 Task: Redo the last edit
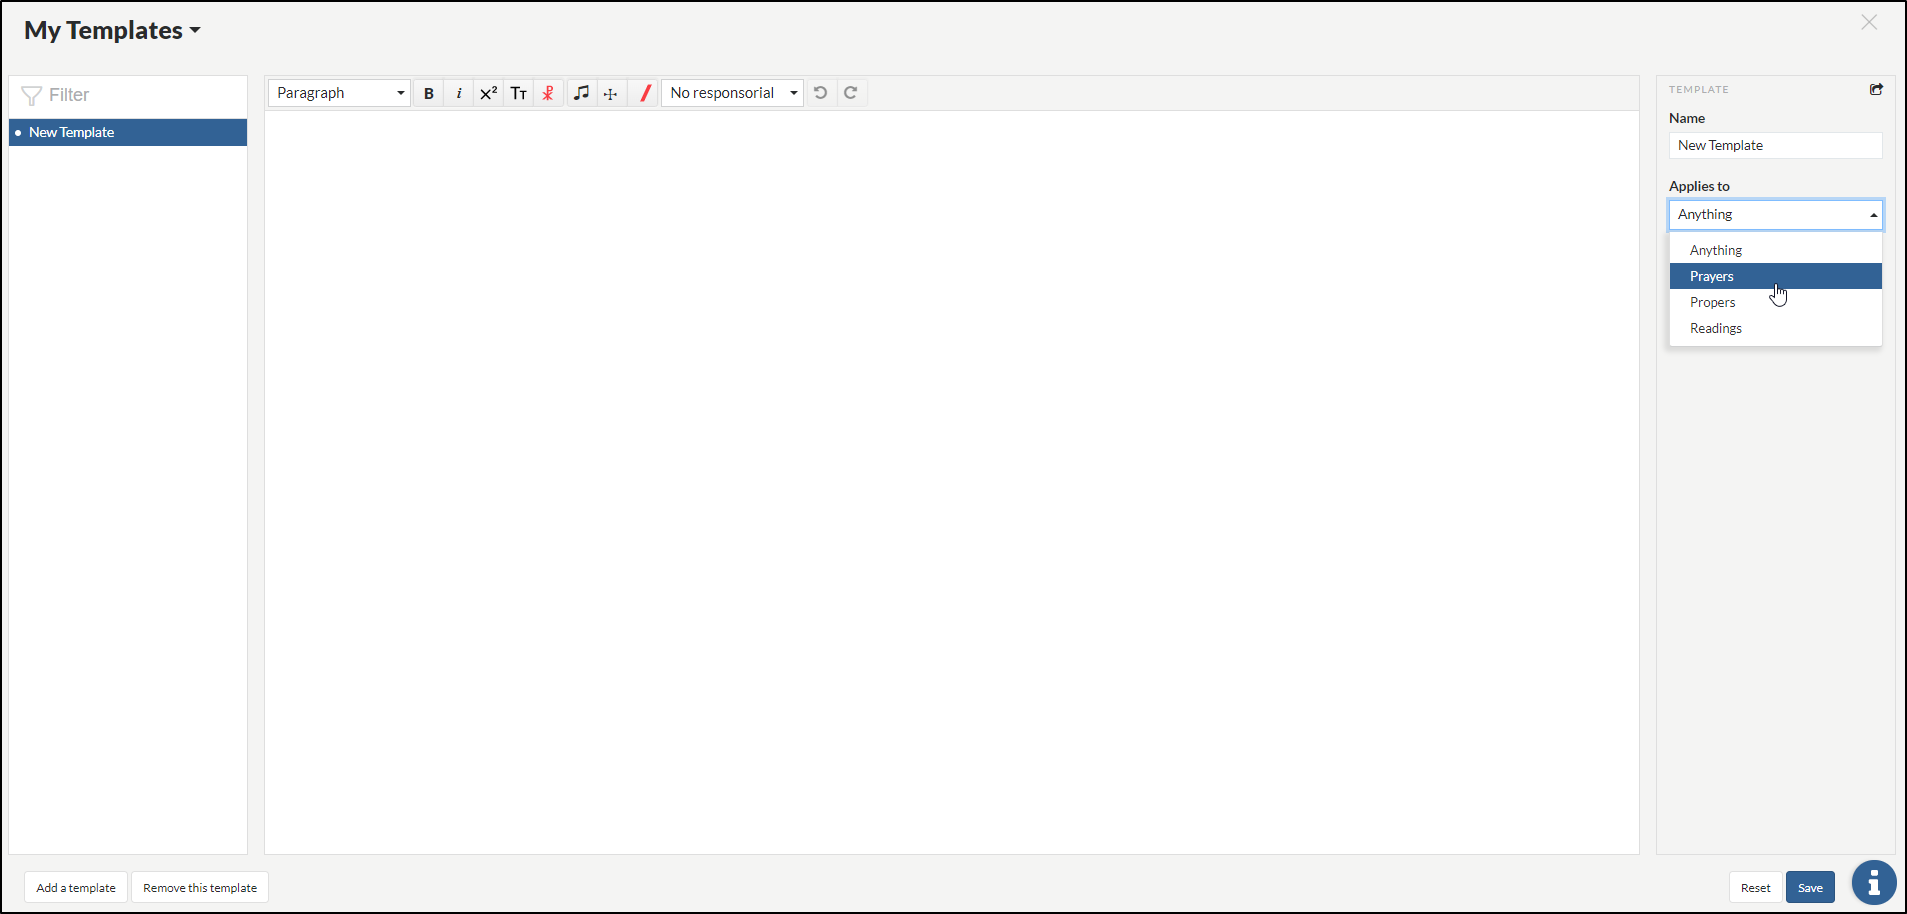[x=851, y=93]
